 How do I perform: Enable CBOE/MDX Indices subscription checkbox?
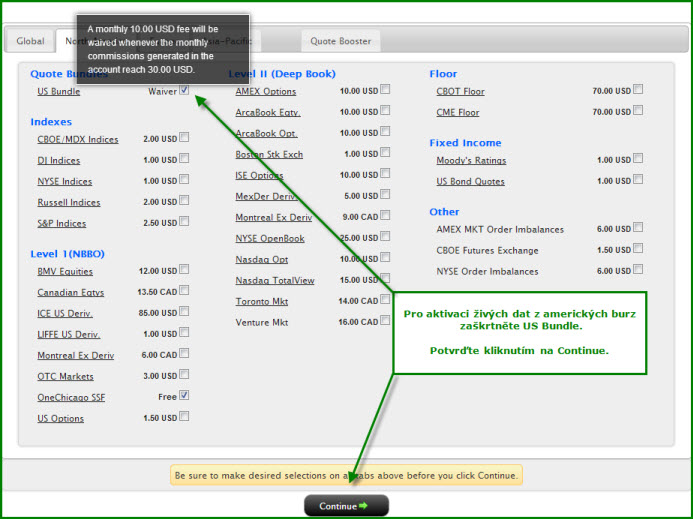[184, 137]
